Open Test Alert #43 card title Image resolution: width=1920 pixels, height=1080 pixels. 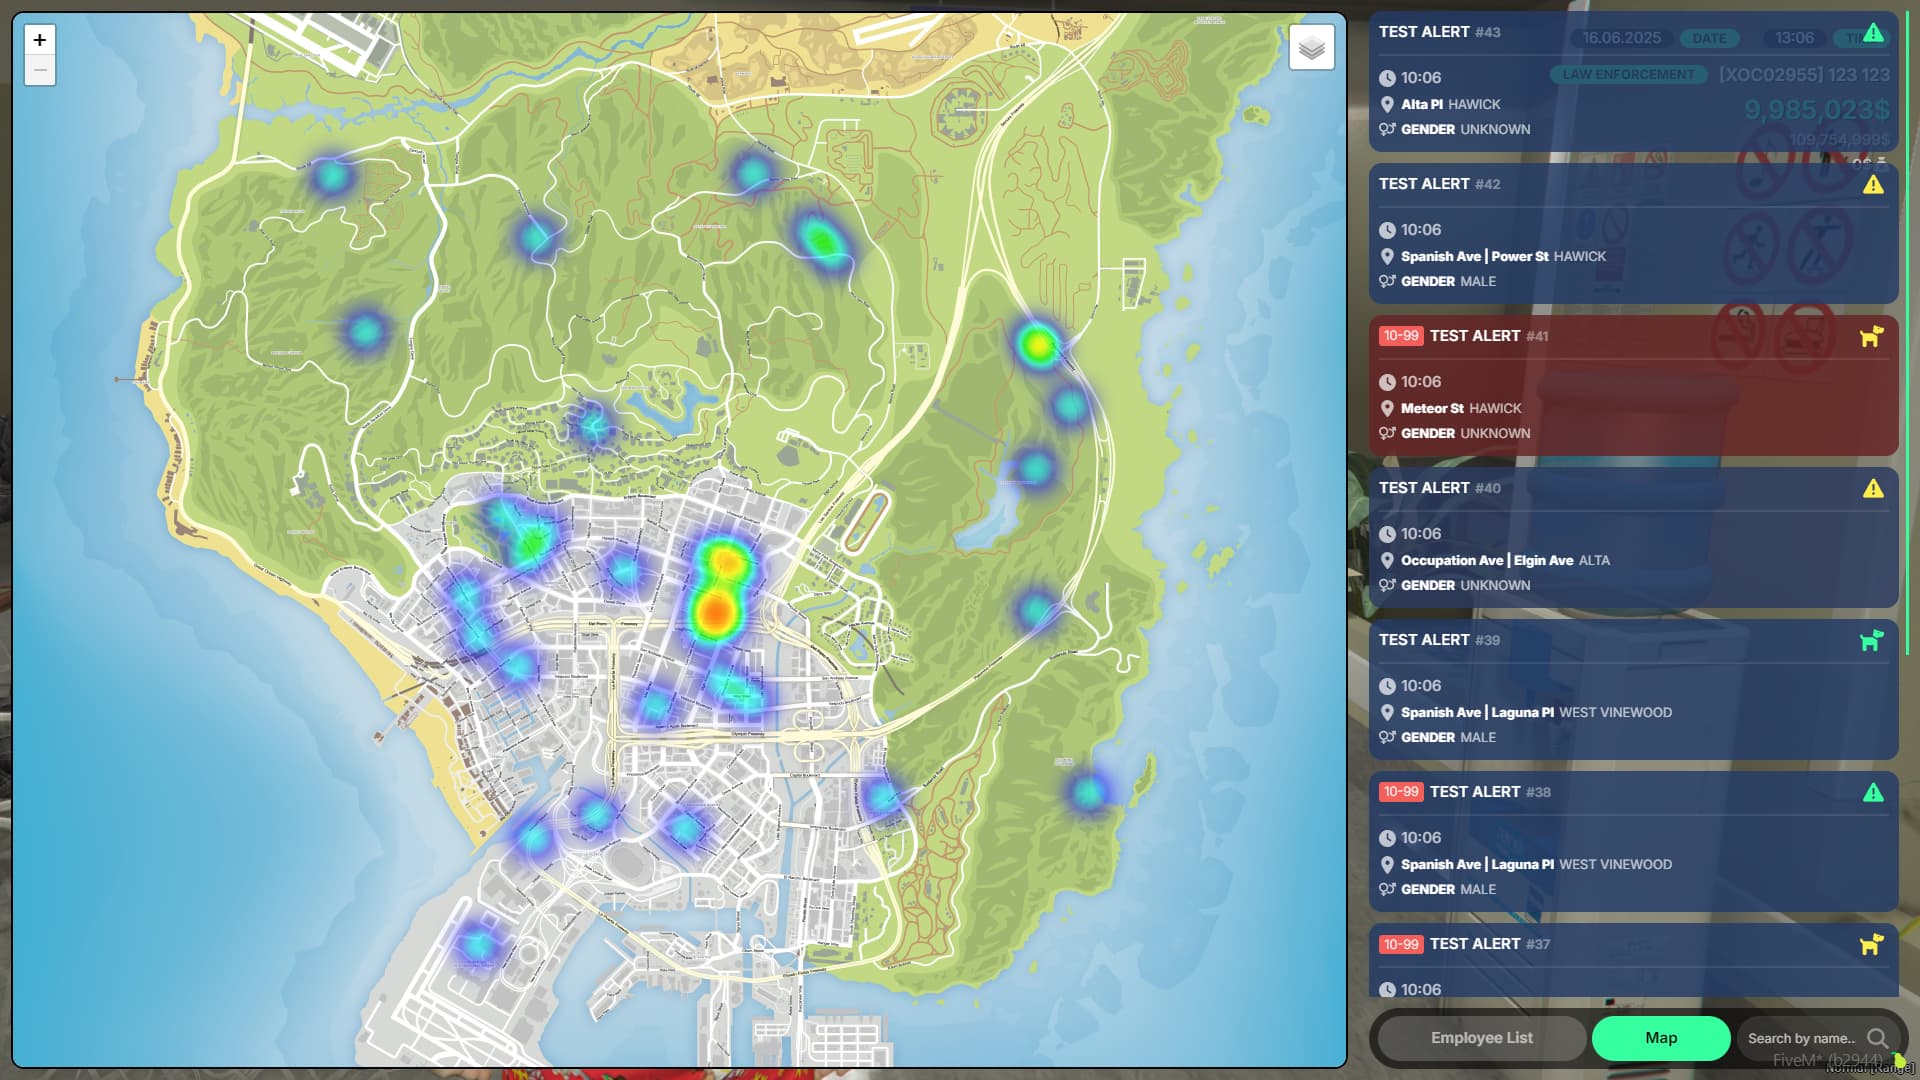click(x=1439, y=32)
